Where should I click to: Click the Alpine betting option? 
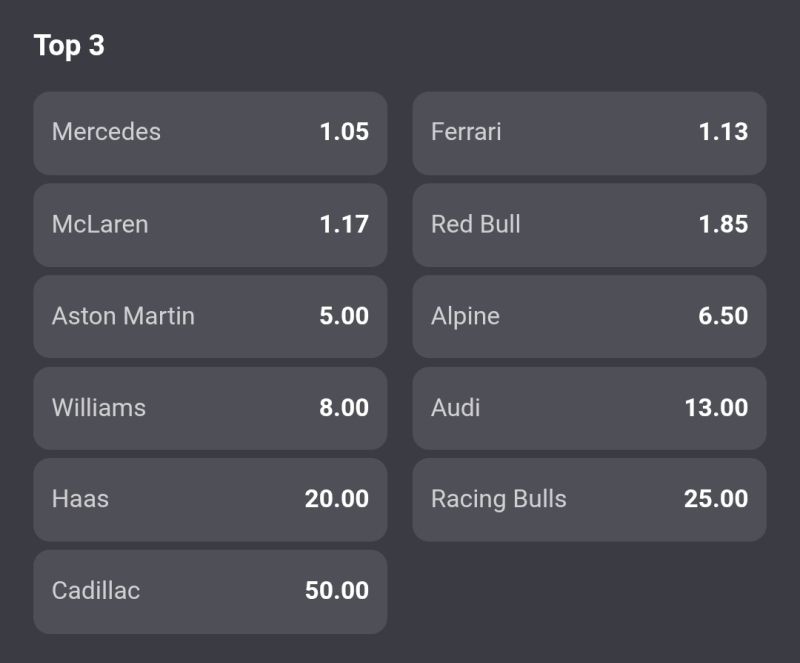pos(589,316)
